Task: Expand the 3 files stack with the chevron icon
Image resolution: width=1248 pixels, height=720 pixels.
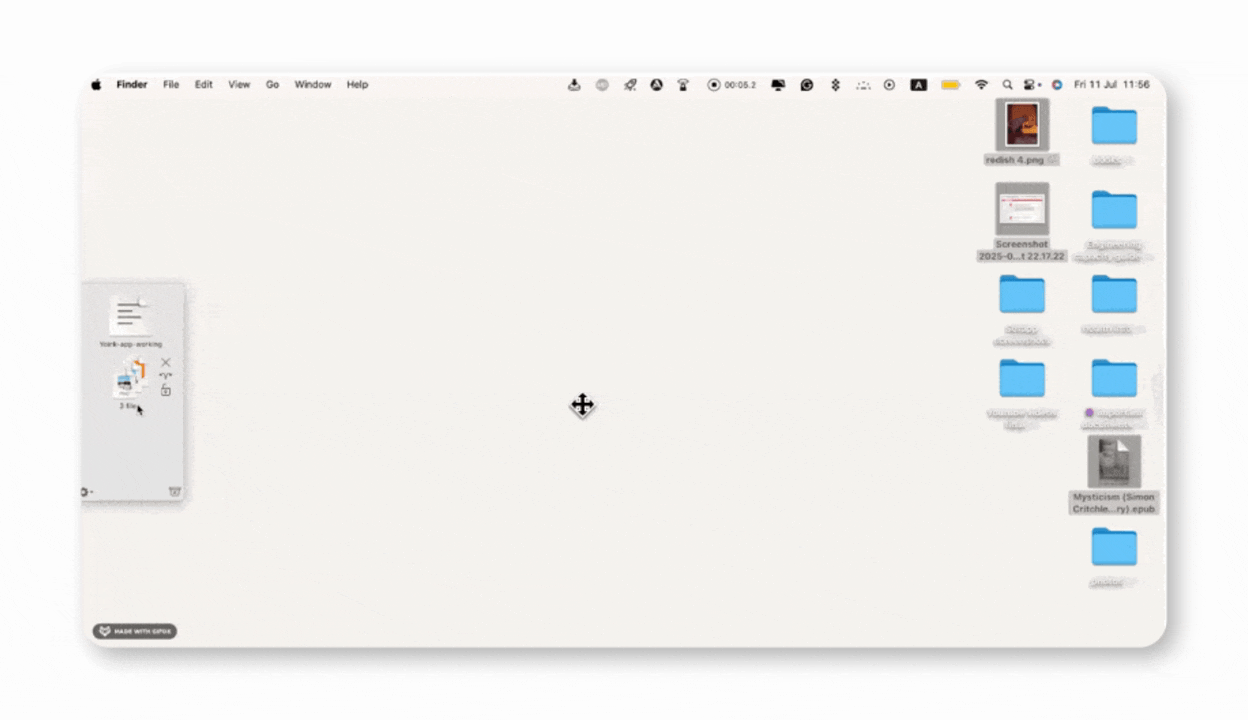Action: click(x=166, y=376)
